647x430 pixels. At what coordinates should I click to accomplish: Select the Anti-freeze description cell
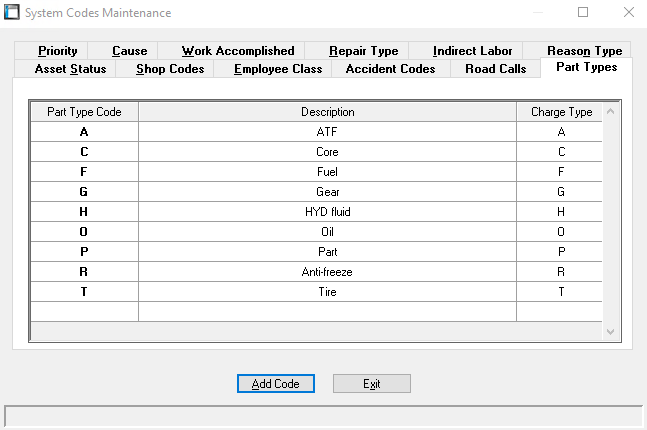click(327, 272)
